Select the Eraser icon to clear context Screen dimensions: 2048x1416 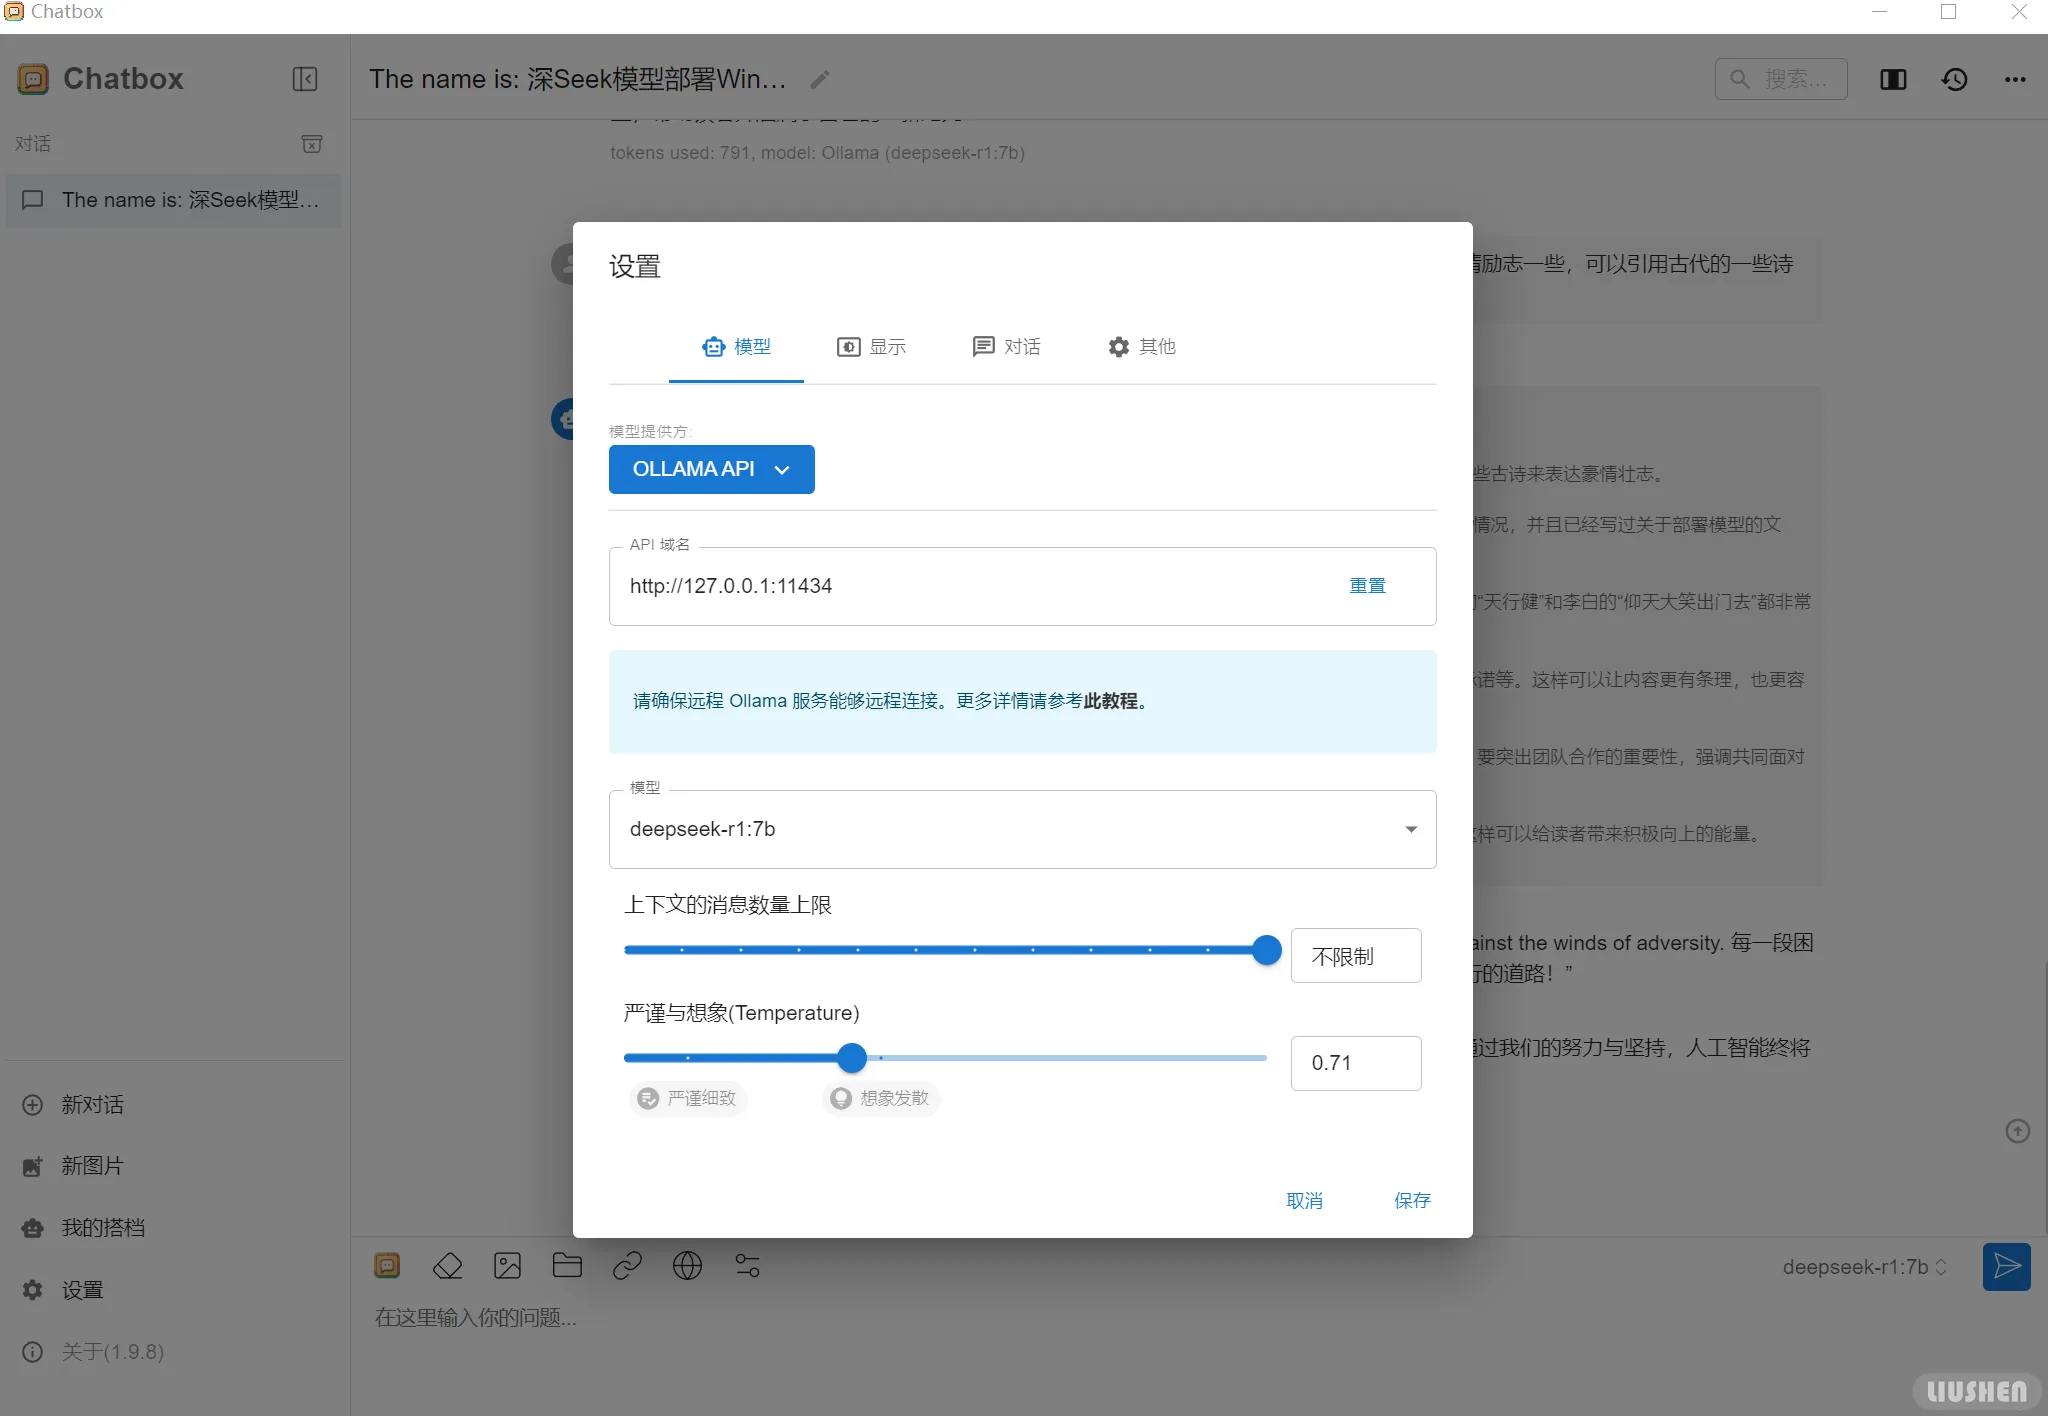coord(447,1265)
